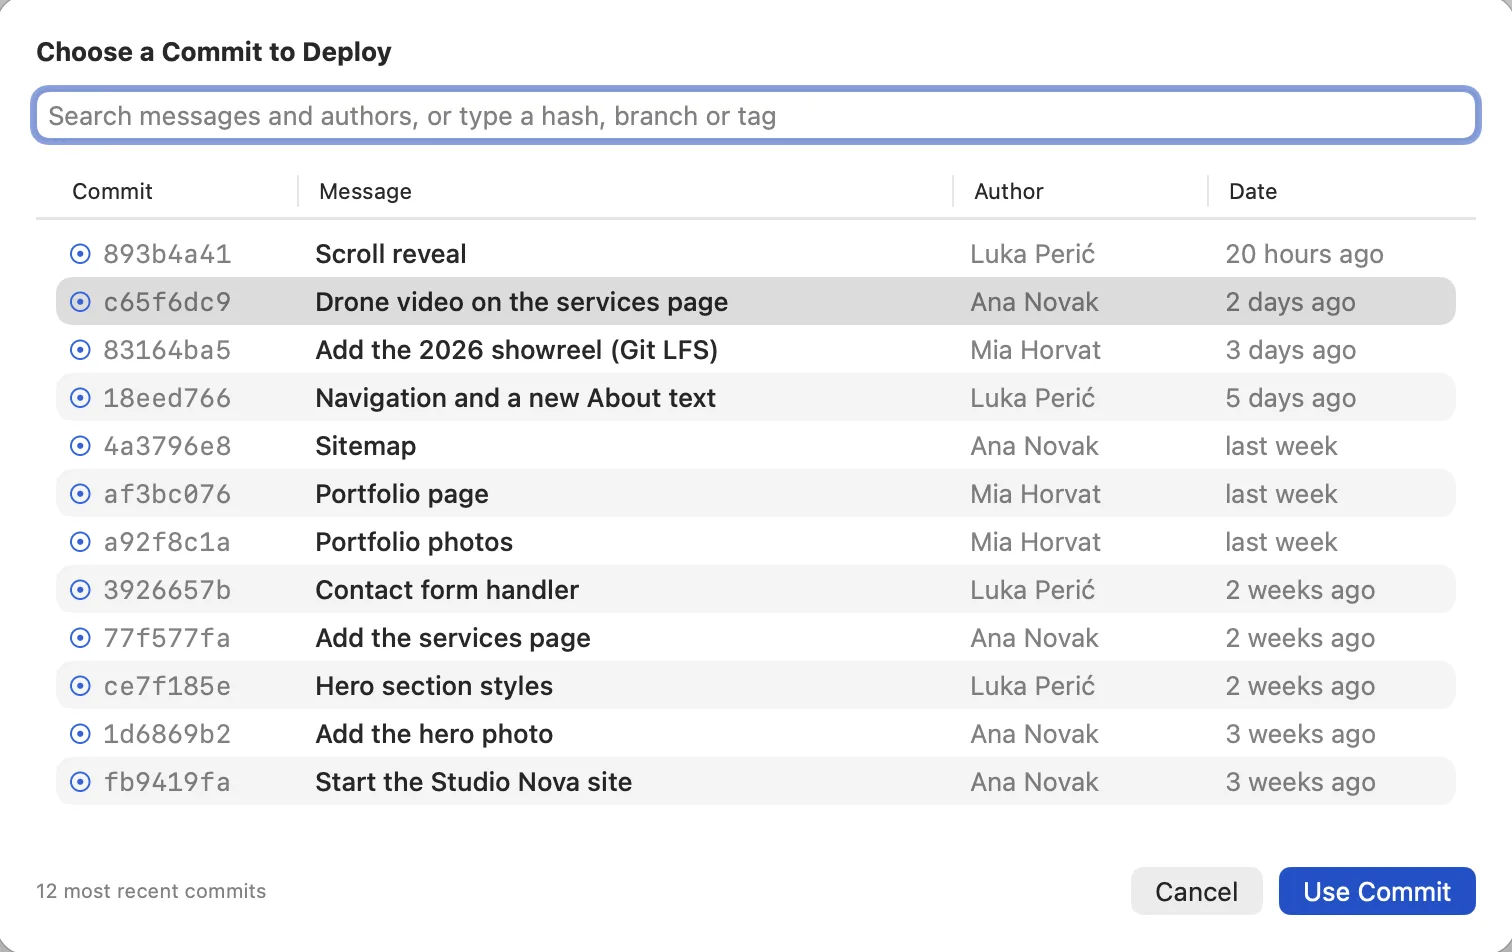Select the 'Portfolio photos' commit message

pos(414,542)
